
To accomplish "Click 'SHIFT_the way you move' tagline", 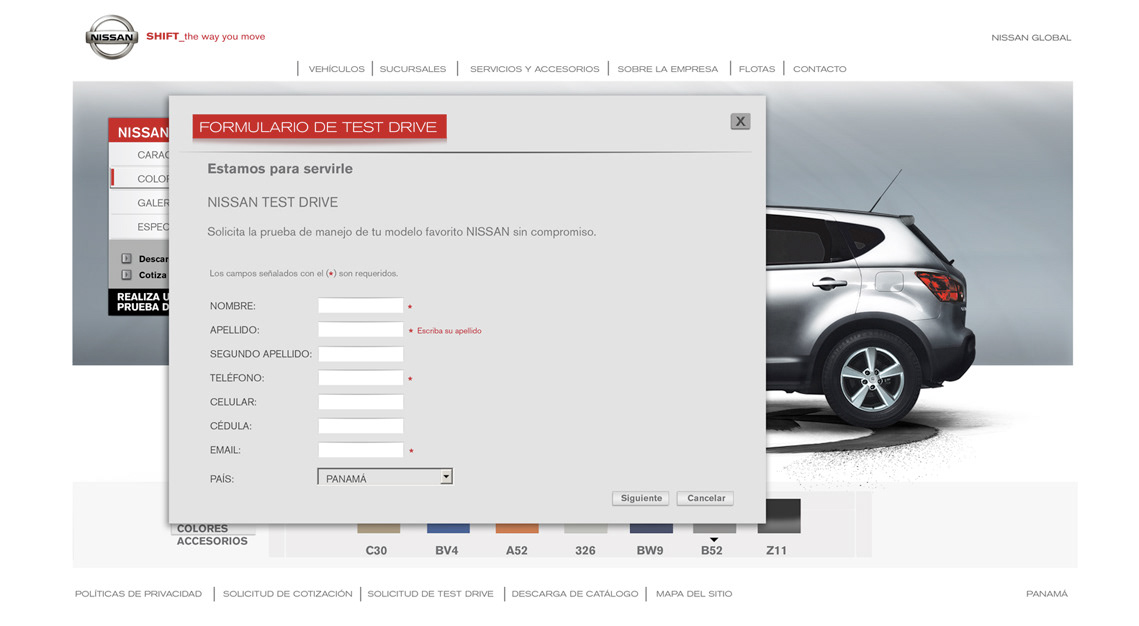I will [x=206, y=36].
